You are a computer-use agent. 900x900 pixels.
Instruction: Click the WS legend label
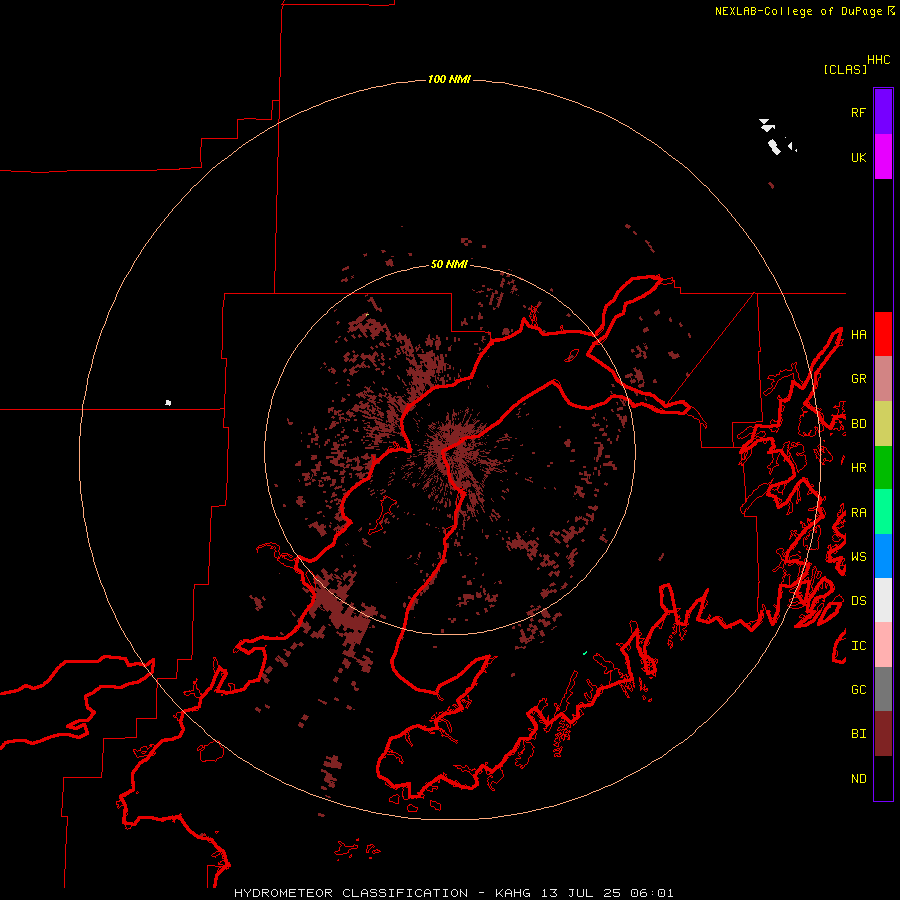coord(858,557)
